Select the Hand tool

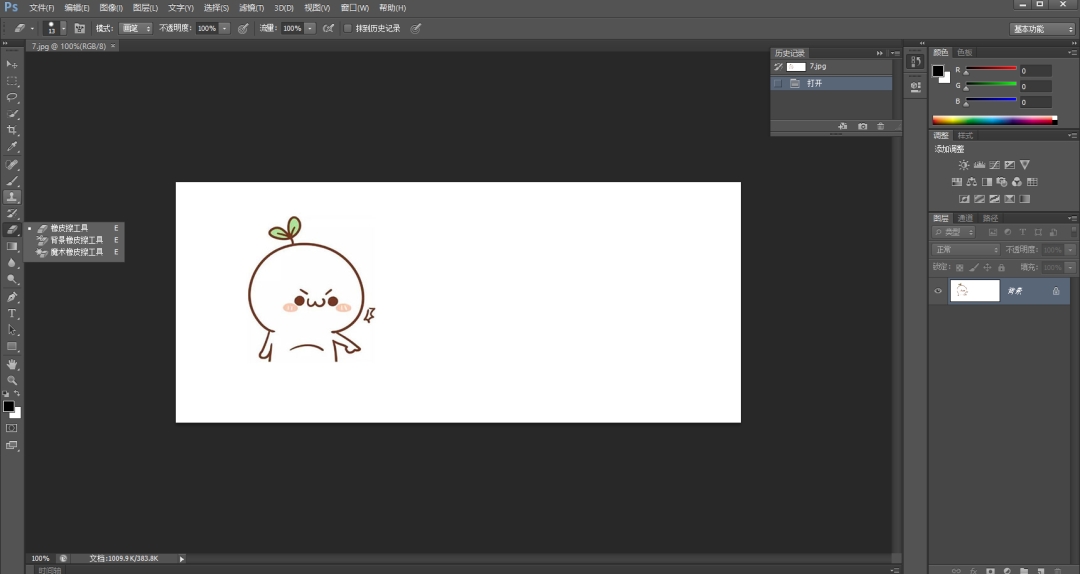[x=12, y=364]
